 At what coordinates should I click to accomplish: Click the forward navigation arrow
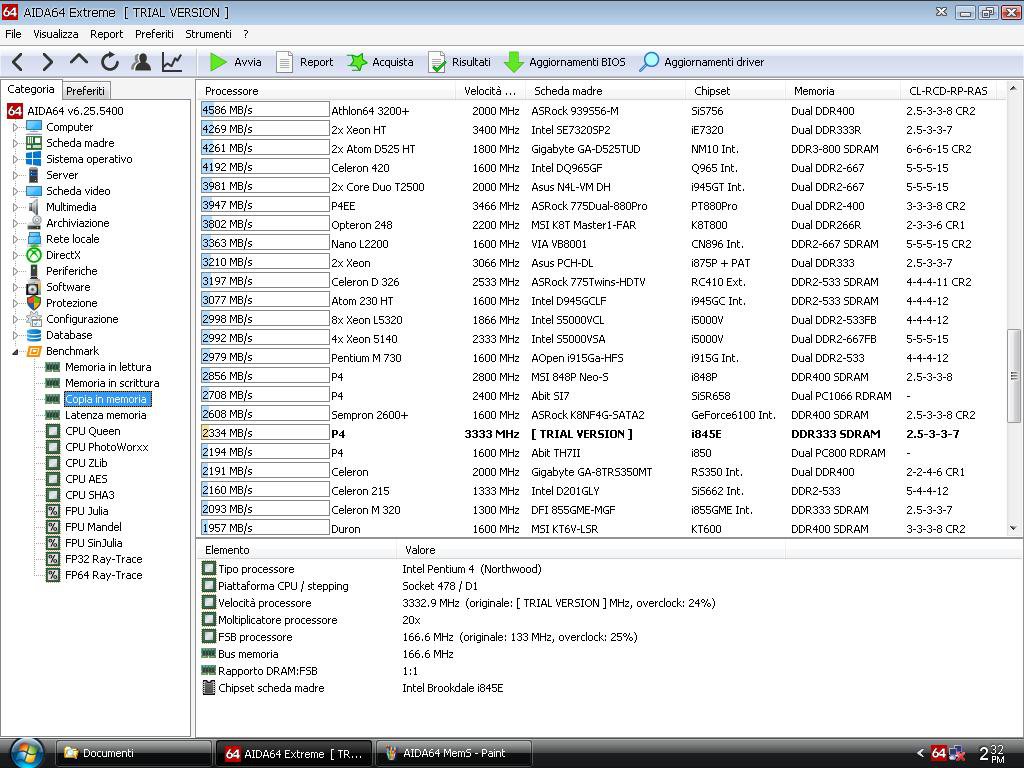[x=47, y=62]
